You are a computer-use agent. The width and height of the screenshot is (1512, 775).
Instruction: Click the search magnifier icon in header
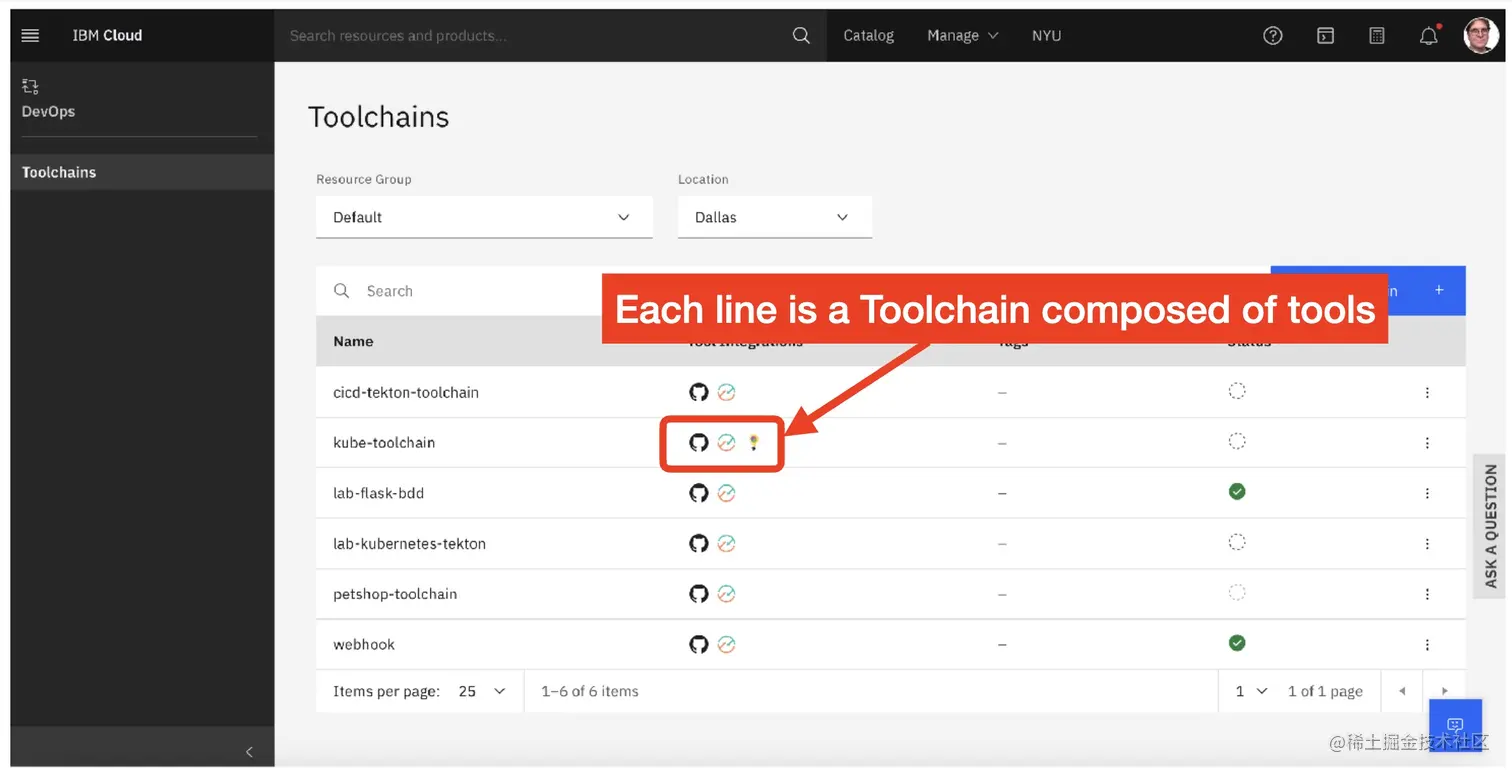(x=801, y=35)
